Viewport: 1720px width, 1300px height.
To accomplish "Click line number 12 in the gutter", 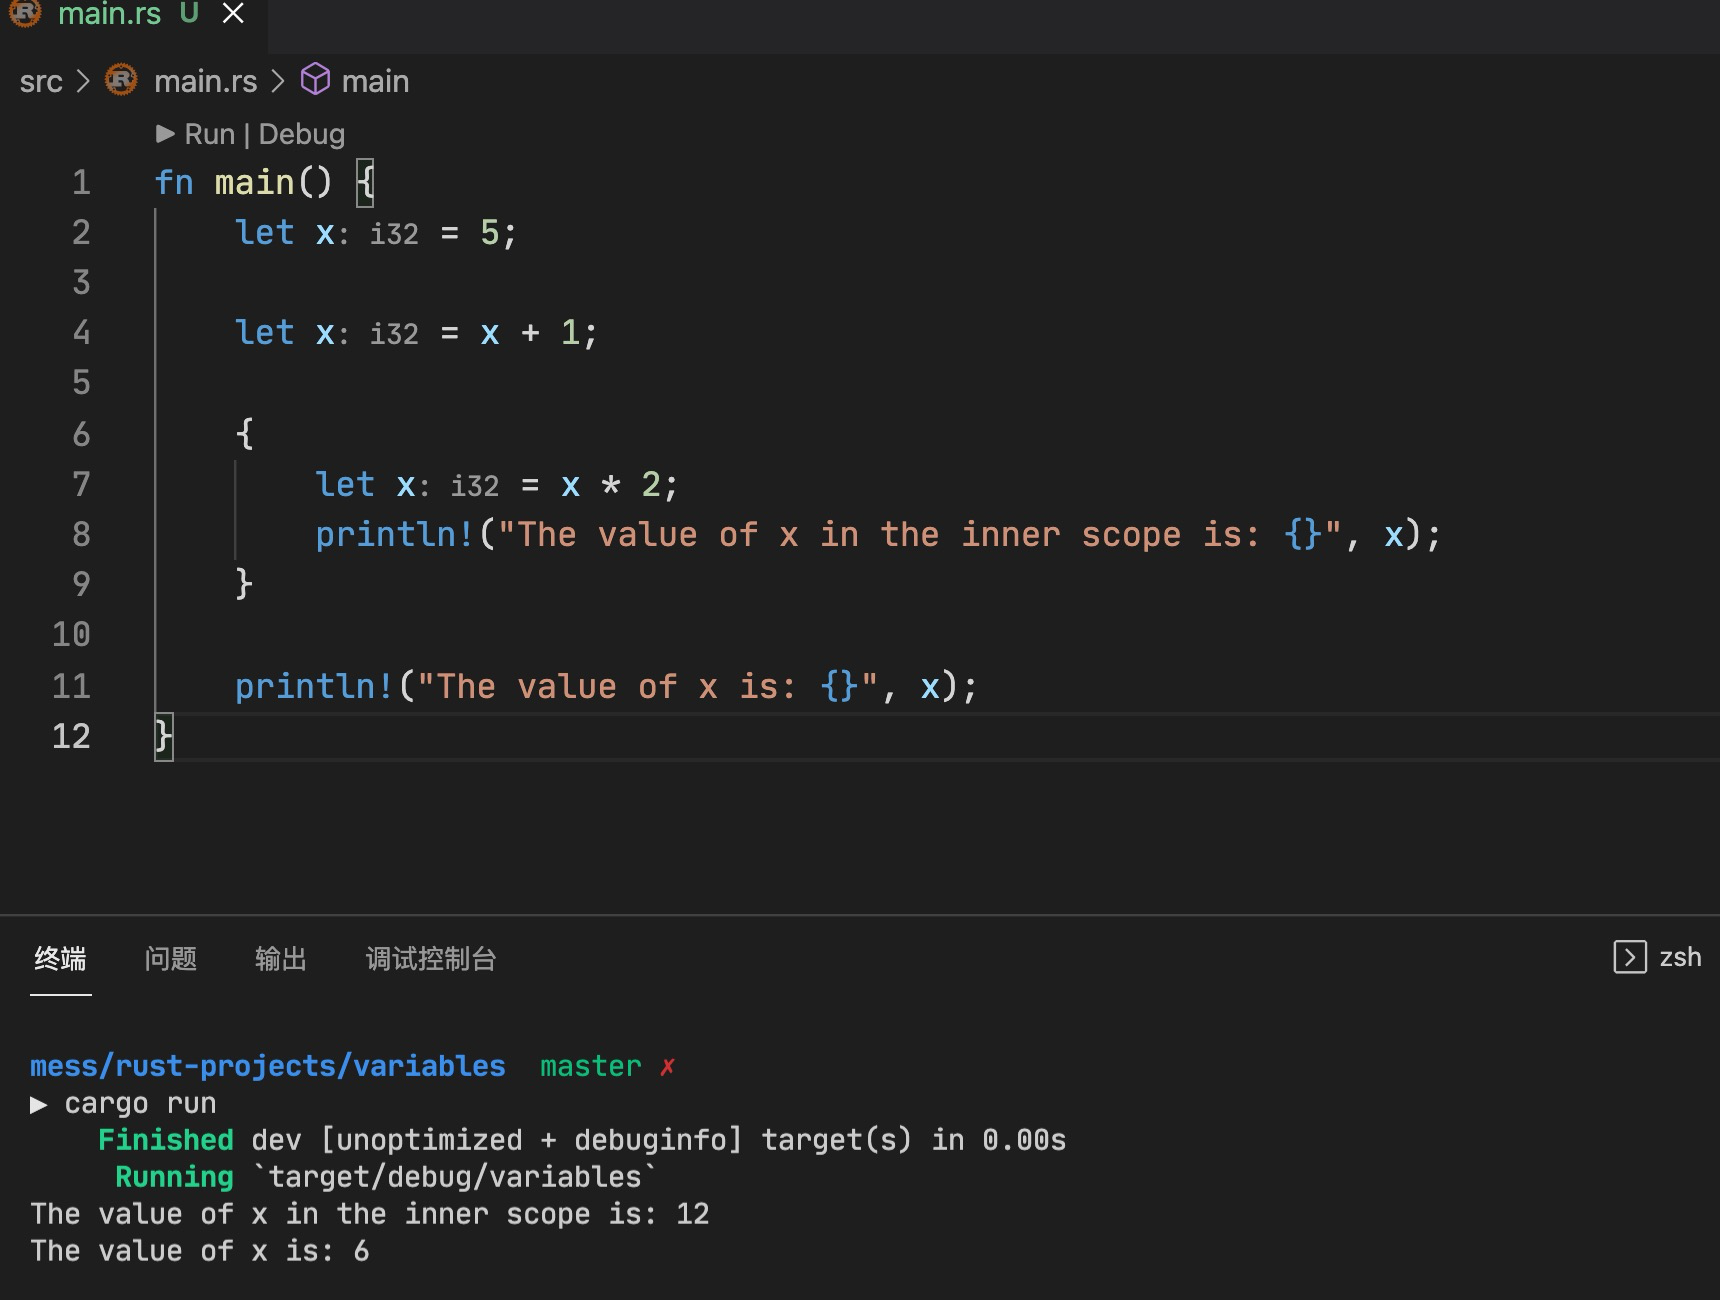I will (x=71, y=736).
